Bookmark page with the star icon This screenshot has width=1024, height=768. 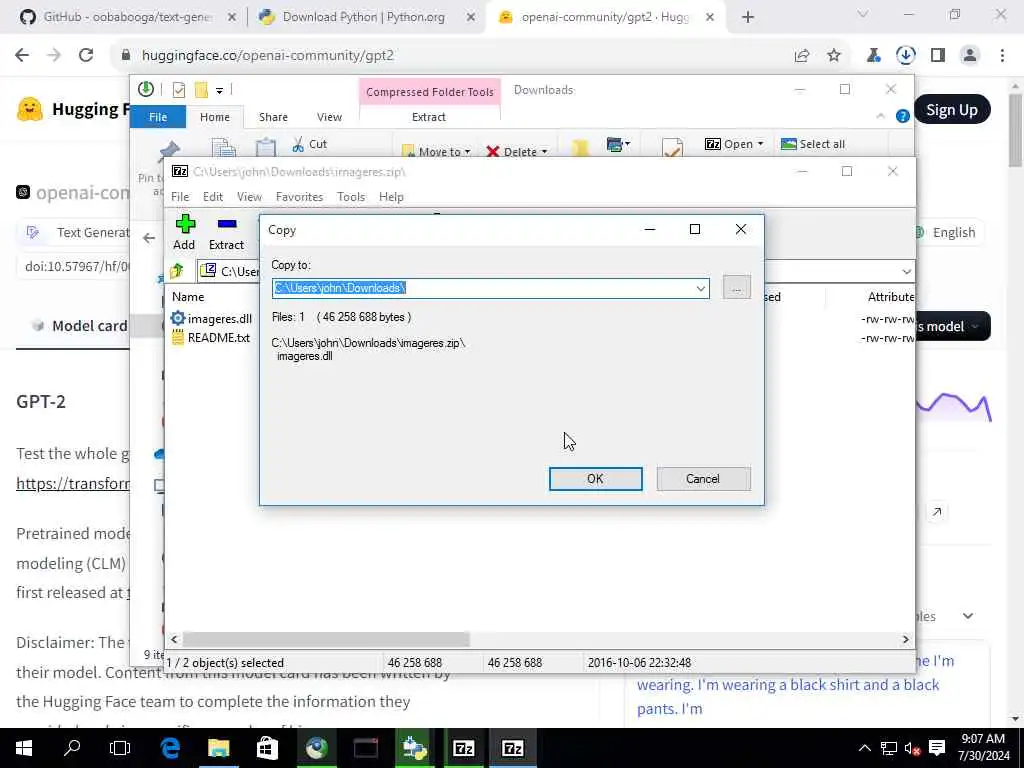(834, 56)
